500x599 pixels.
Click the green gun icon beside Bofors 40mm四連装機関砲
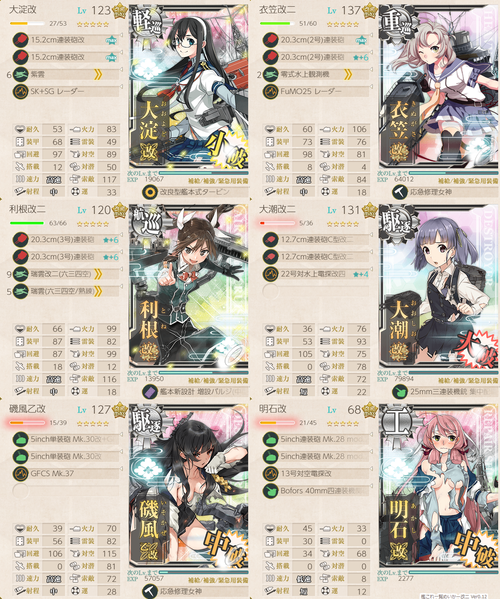(x=270, y=491)
